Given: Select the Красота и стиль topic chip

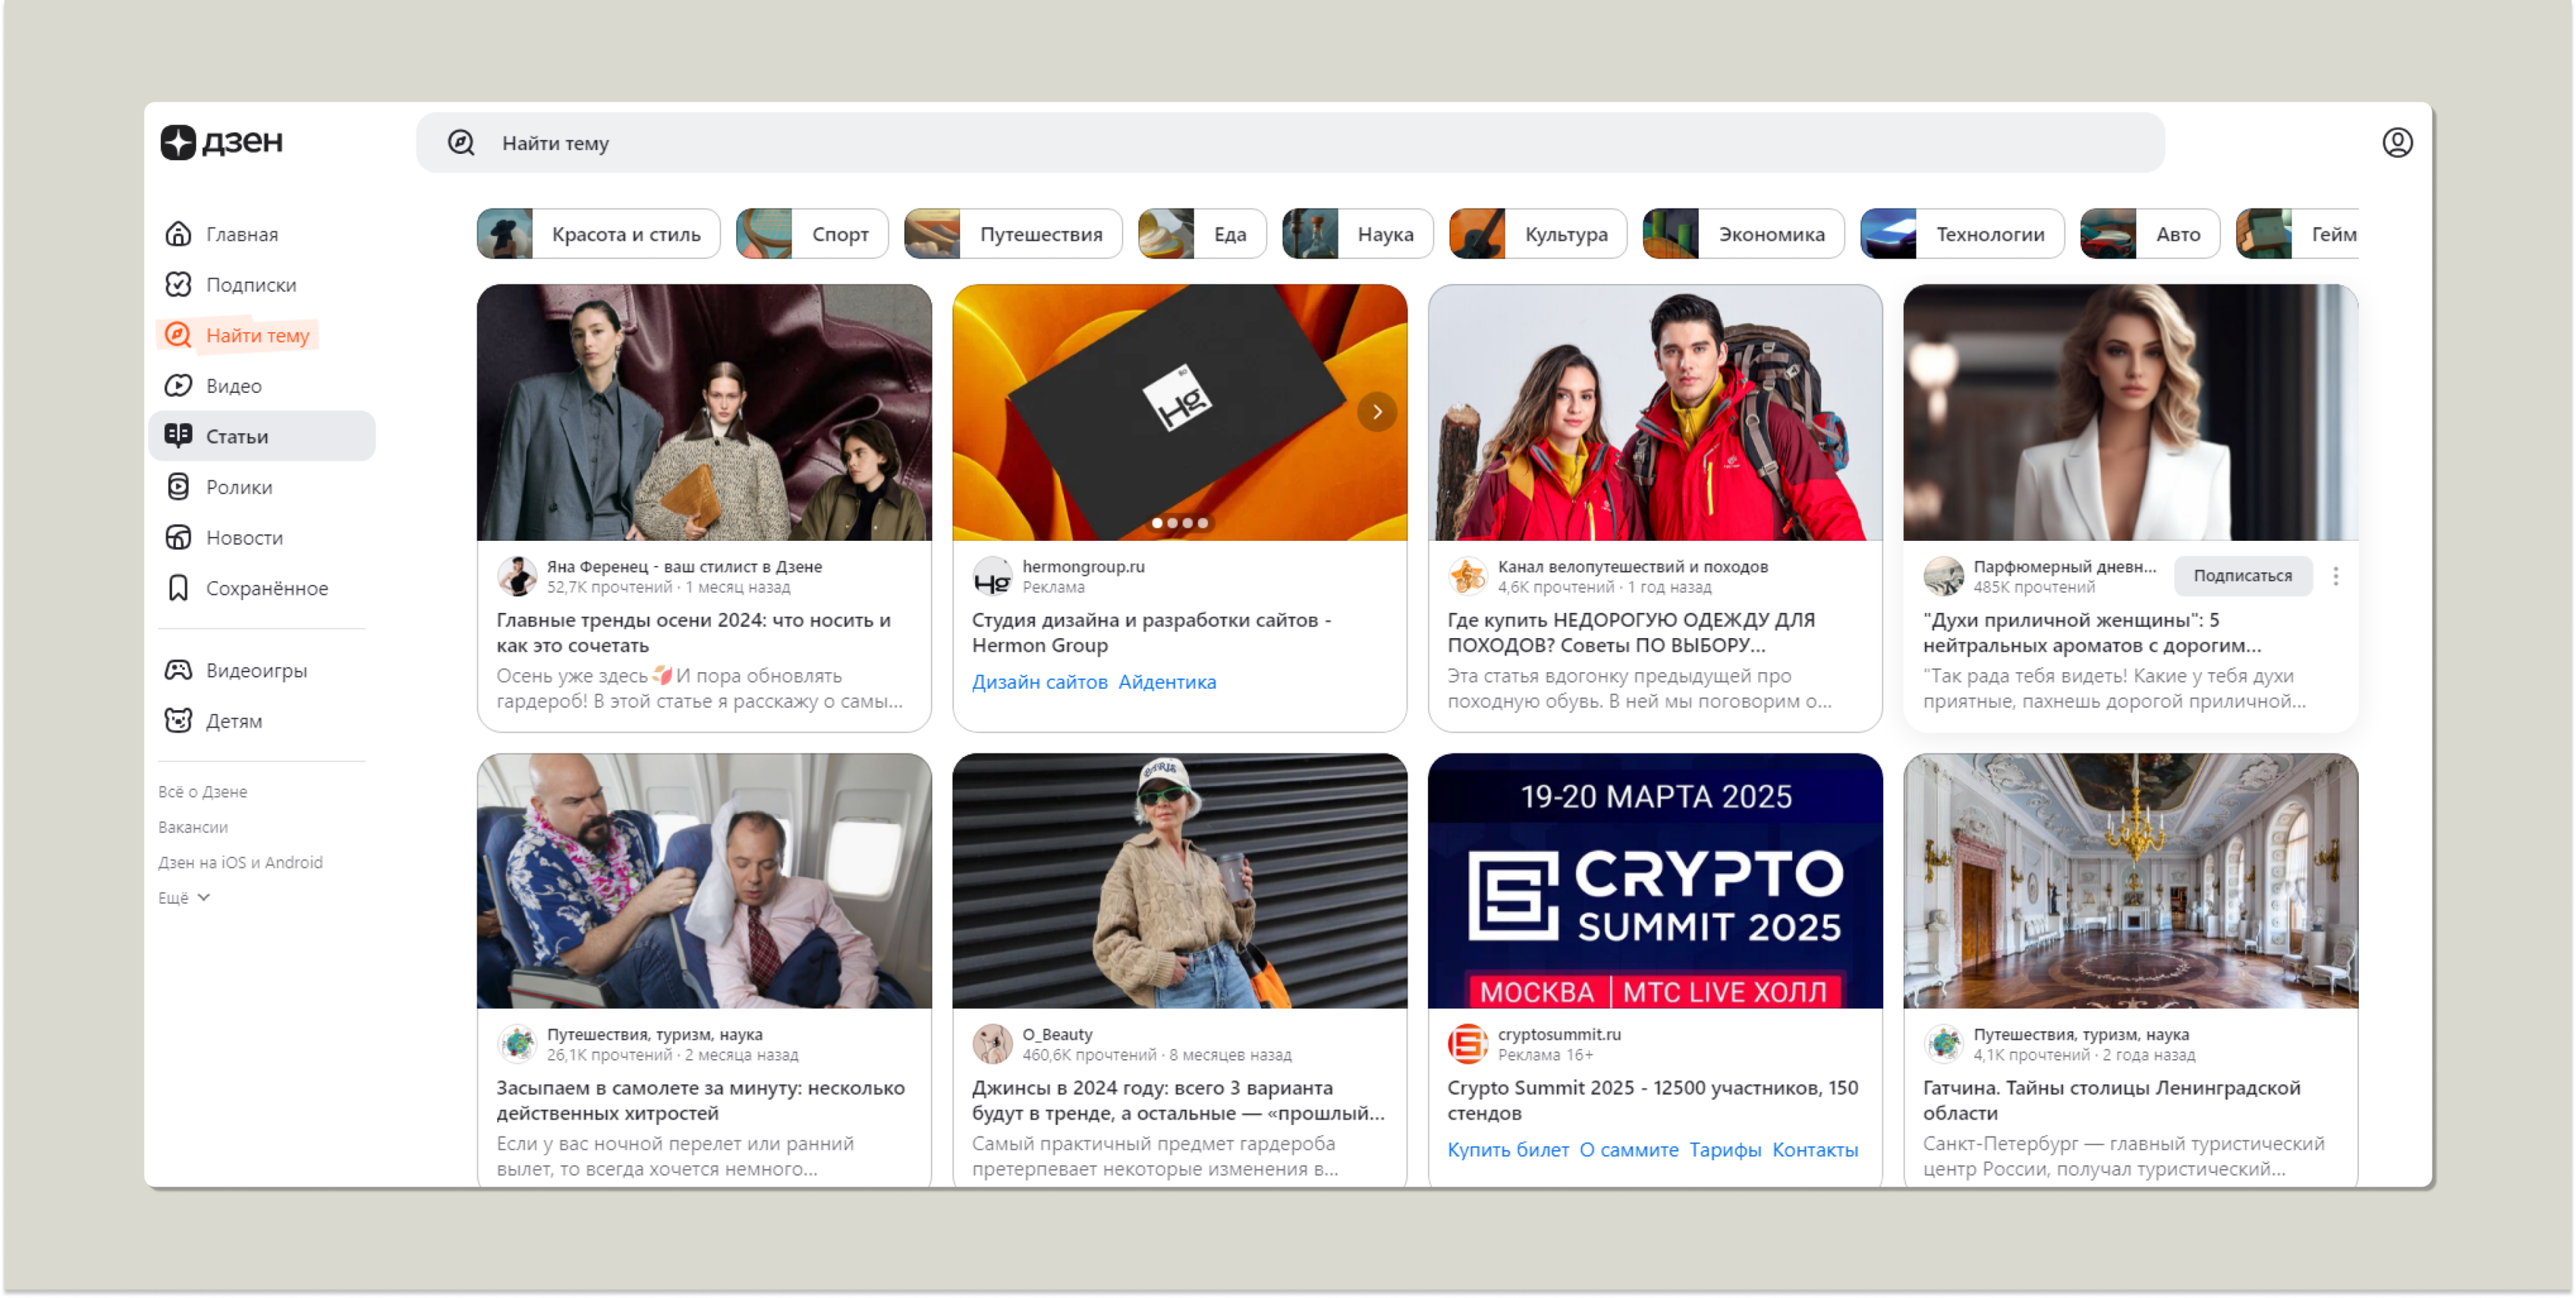Looking at the screenshot, I should click(598, 234).
